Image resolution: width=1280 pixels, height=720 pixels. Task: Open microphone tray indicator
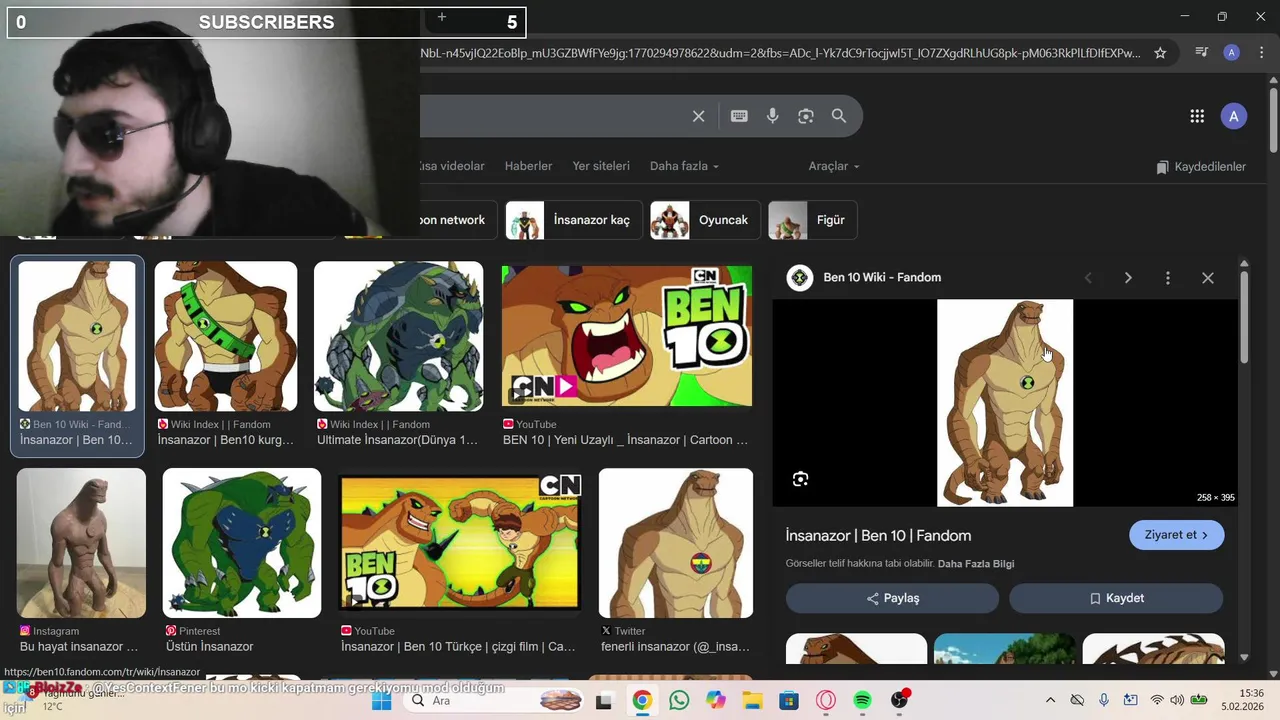point(1103,701)
